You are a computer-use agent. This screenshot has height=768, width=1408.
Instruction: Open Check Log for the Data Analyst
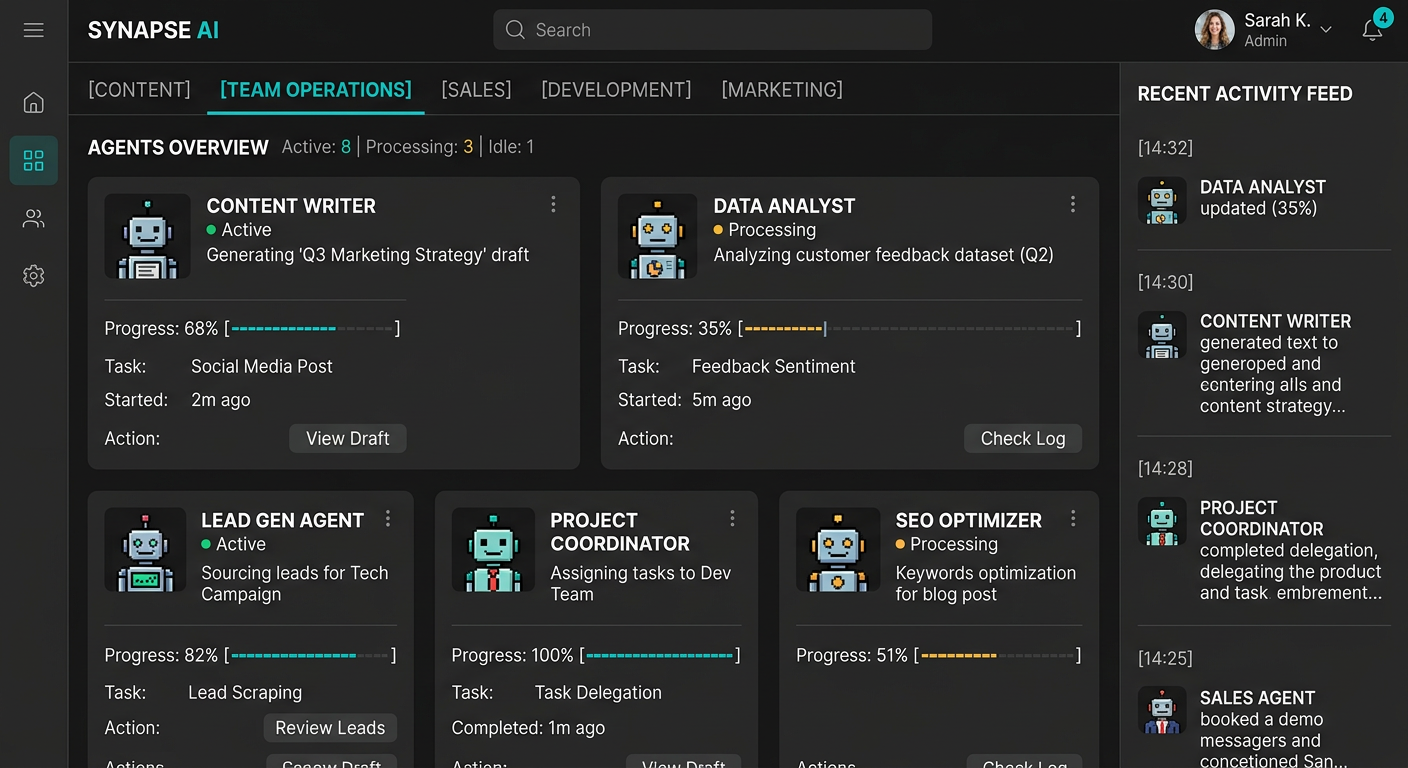pyautogui.click(x=1022, y=438)
